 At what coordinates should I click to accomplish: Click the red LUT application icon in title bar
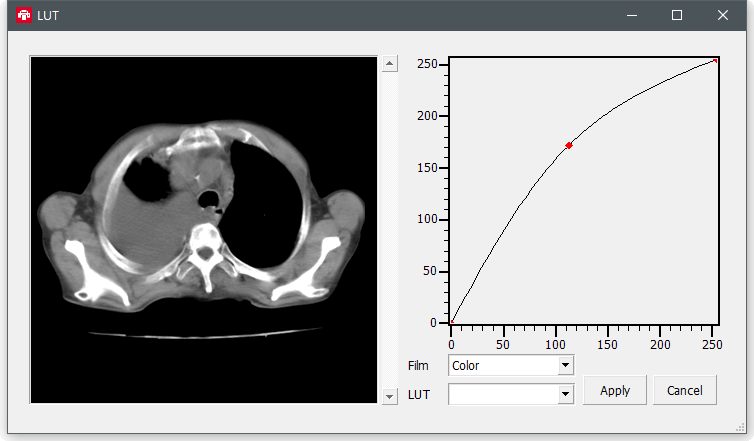click(24, 15)
